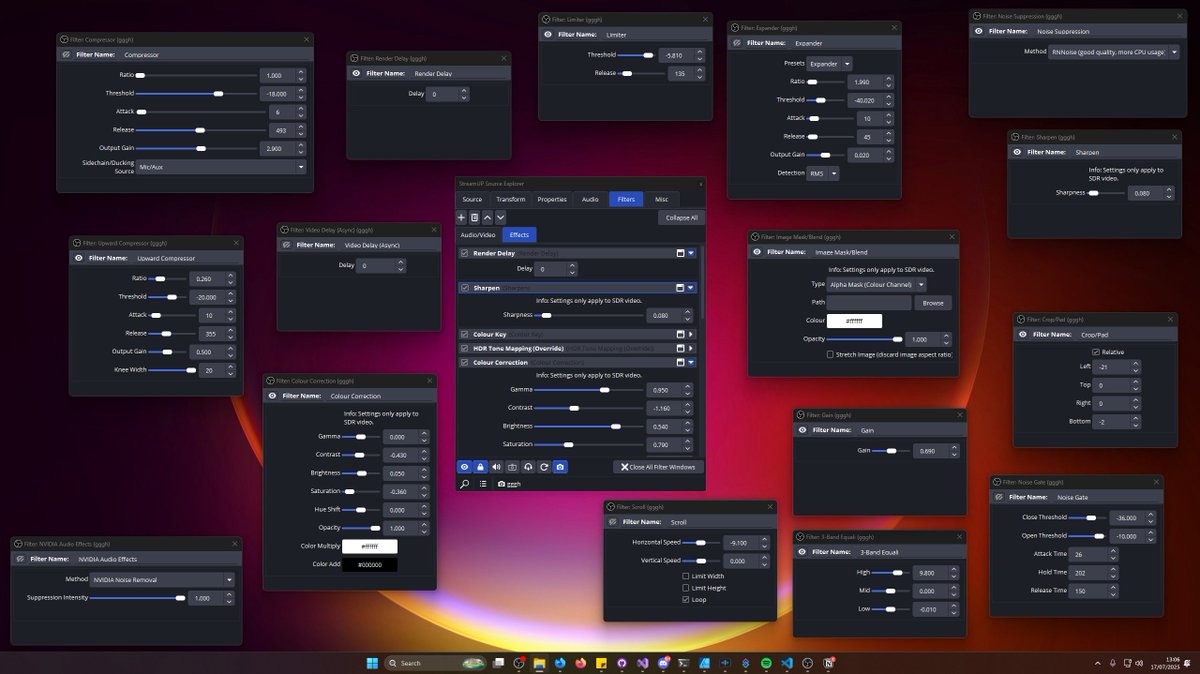Screen dimensions: 1200x674
Task: Click the list view icon in Source Explorer
Action: pos(483,484)
